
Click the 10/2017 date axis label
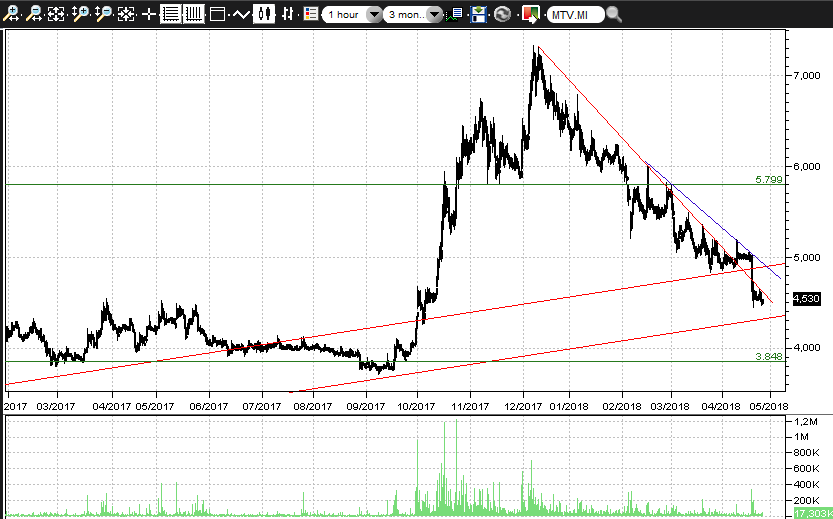[x=416, y=406]
